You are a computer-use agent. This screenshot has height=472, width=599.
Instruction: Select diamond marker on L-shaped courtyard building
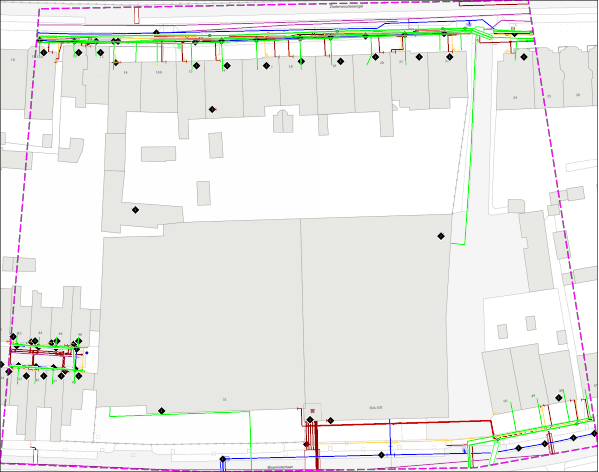tap(135, 210)
